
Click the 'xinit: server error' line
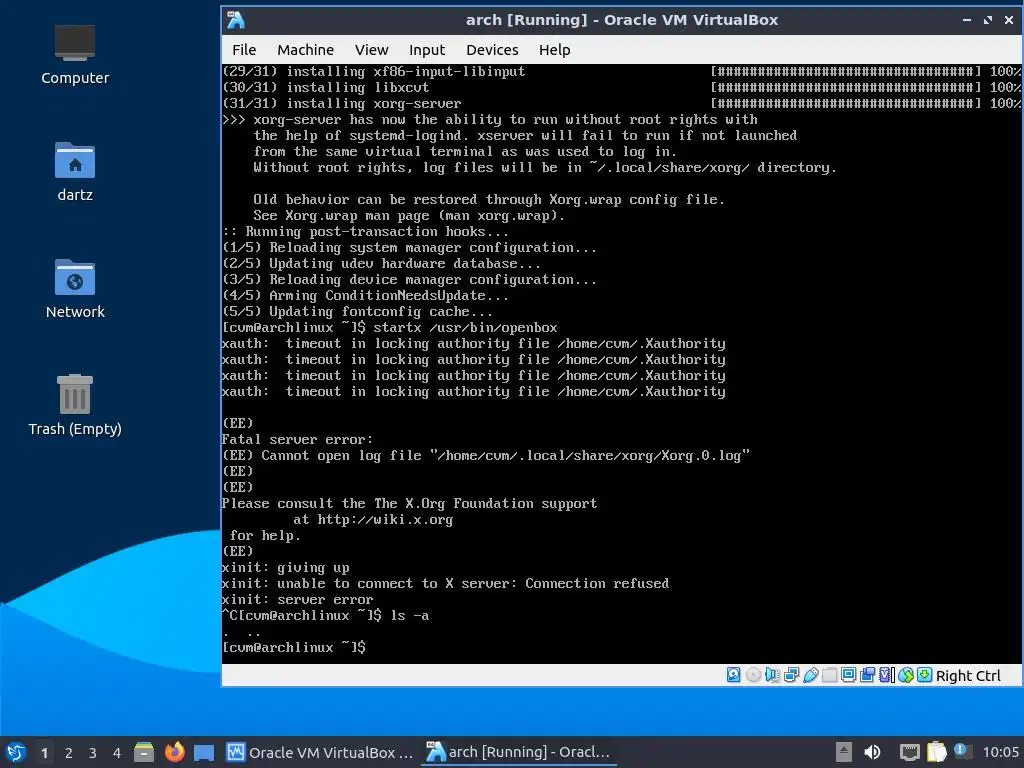tap(297, 600)
